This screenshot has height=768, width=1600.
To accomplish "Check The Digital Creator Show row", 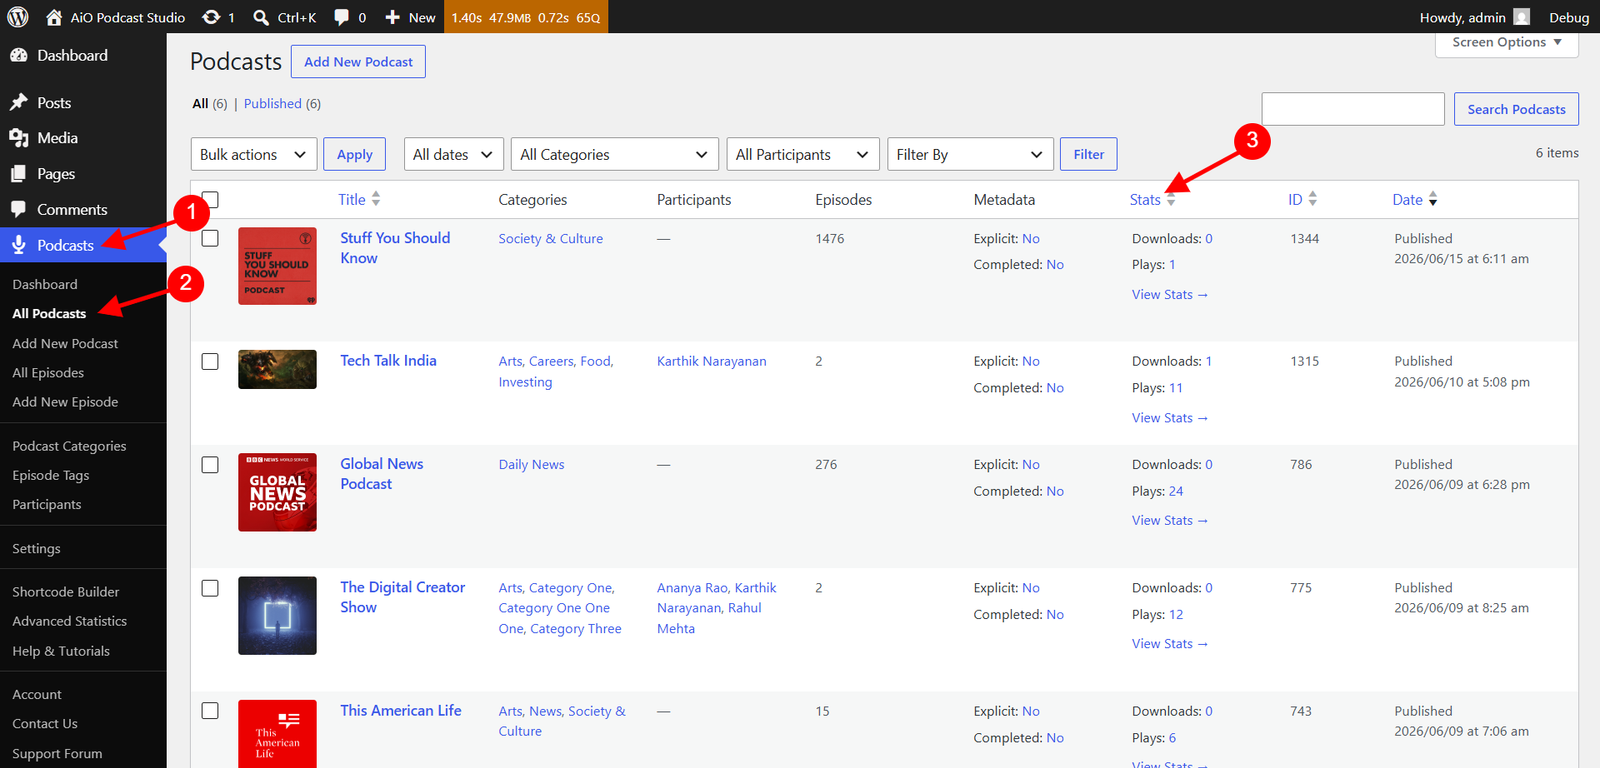I will click(x=210, y=588).
